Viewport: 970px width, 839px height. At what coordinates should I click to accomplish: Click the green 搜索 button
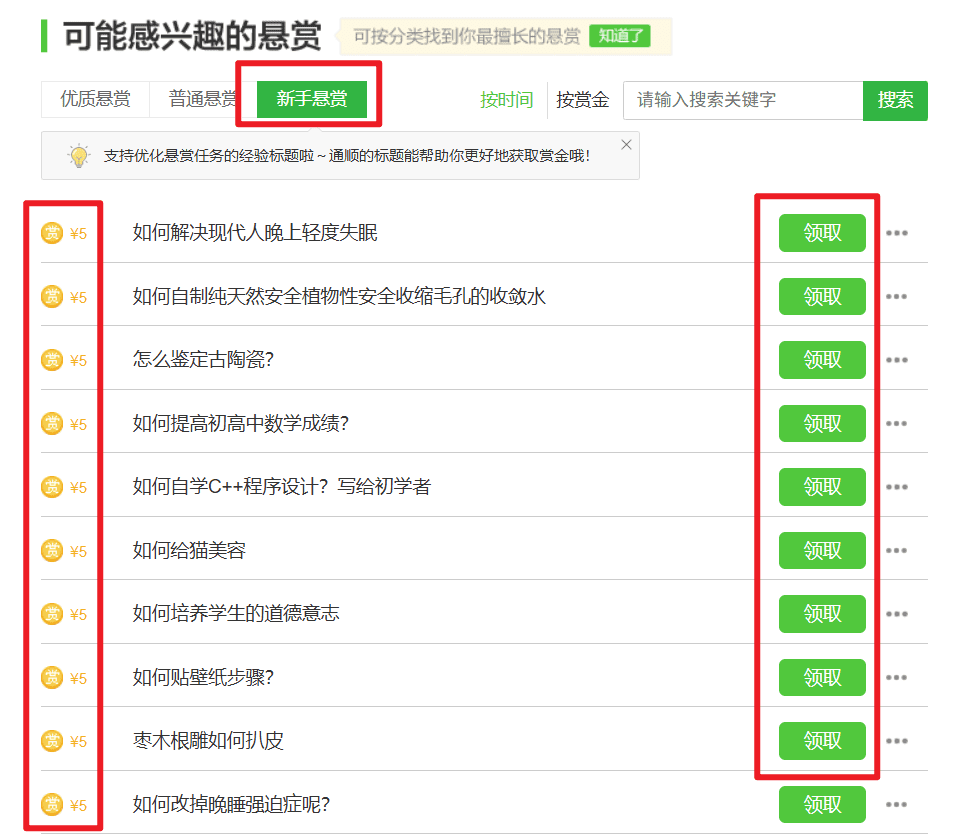pyautogui.click(x=895, y=100)
